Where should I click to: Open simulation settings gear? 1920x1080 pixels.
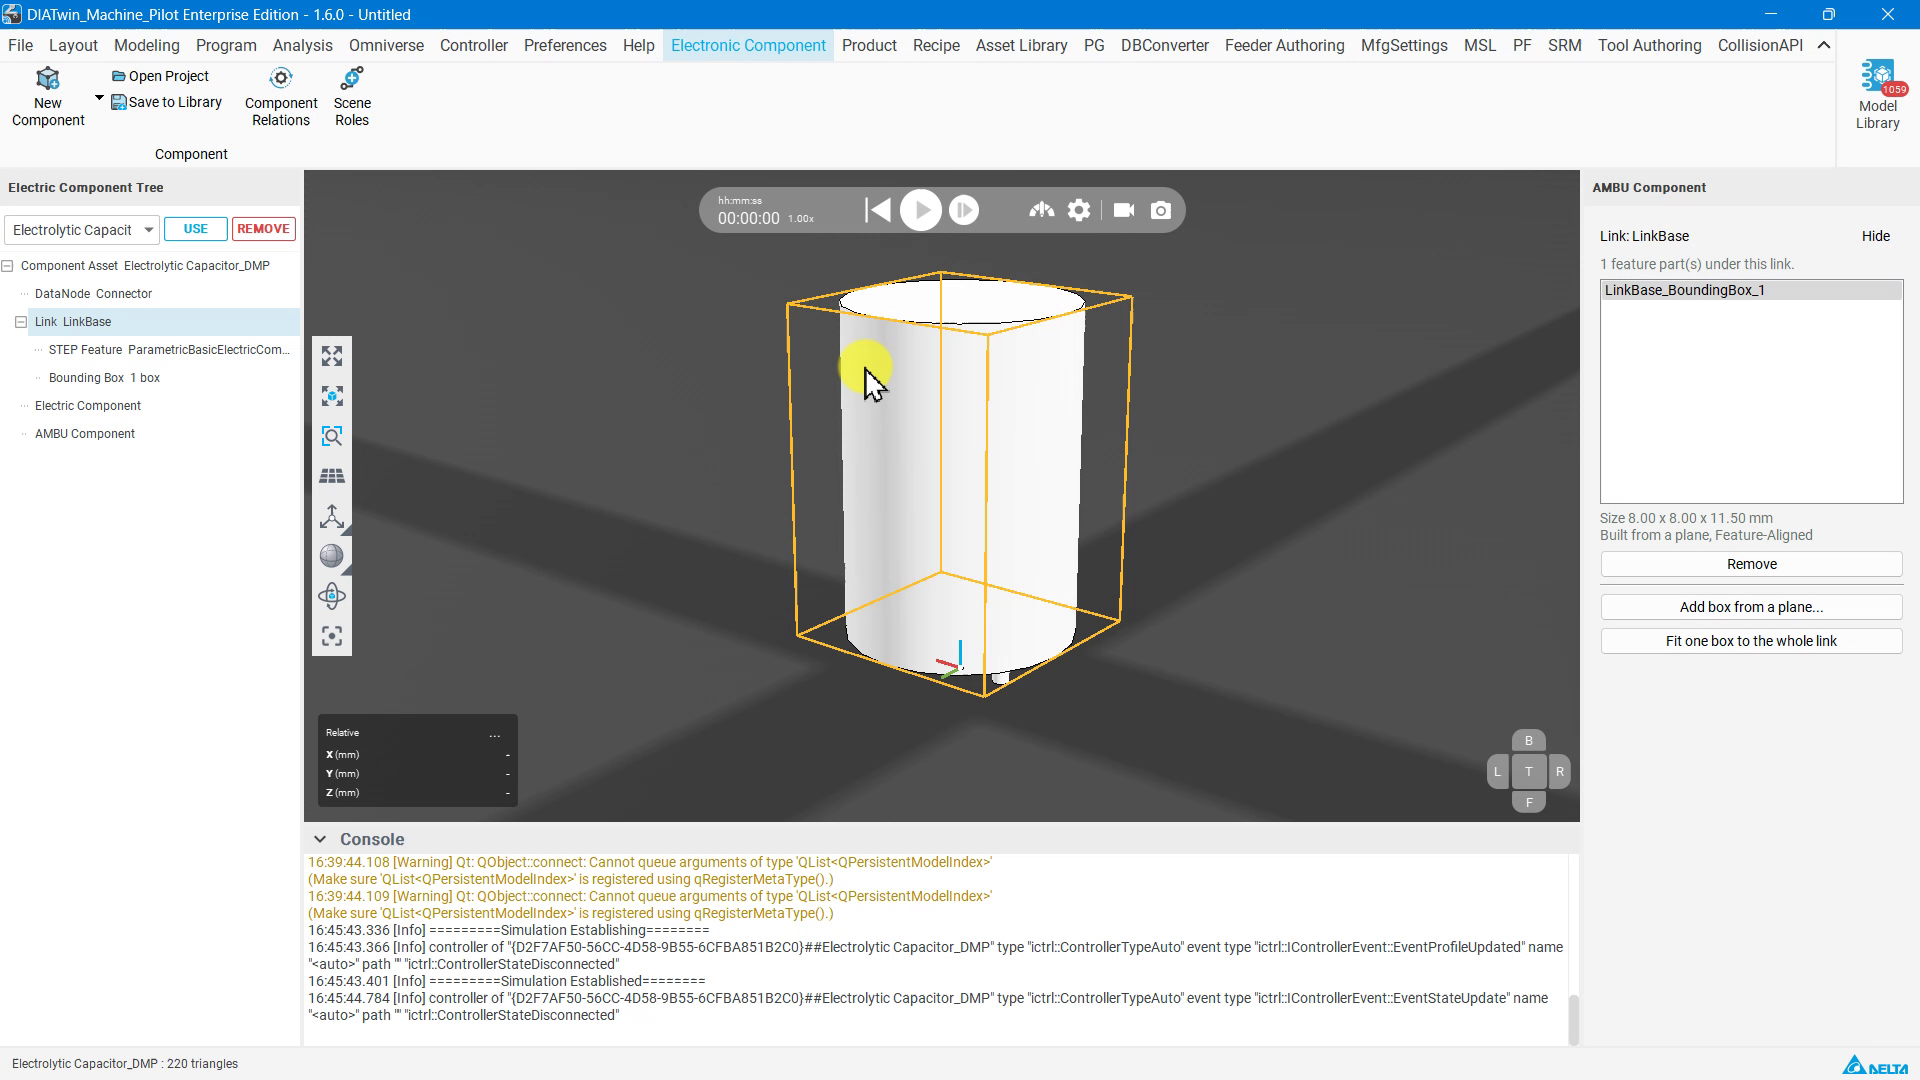pyautogui.click(x=1079, y=210)
